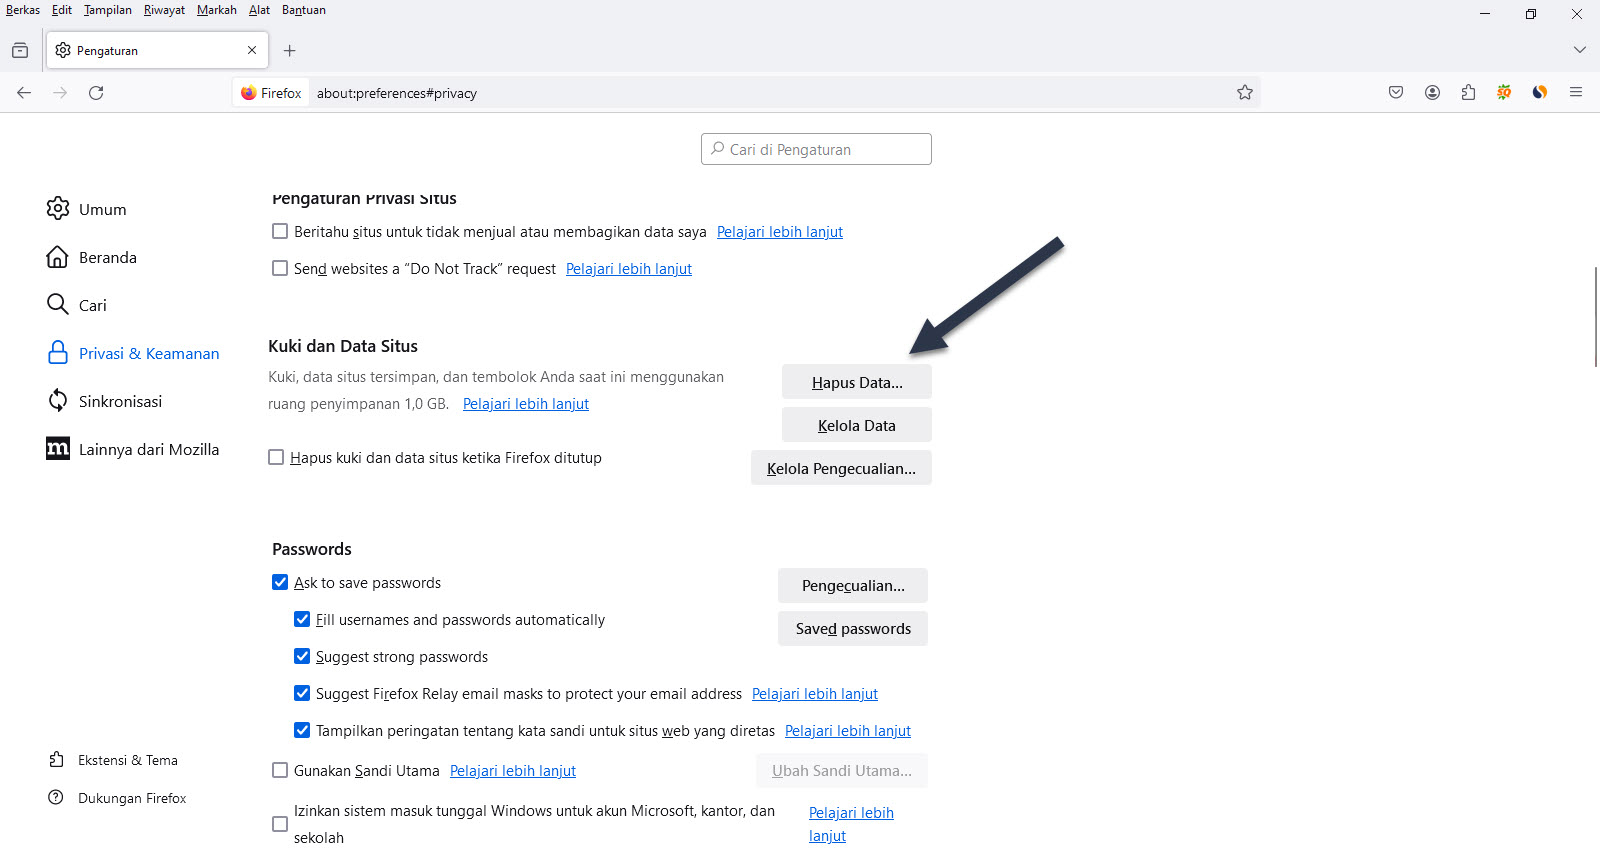Screen dimensions: 1600x852
Task: Open the Firefox account profile icon
Action: click(1432, 93)
